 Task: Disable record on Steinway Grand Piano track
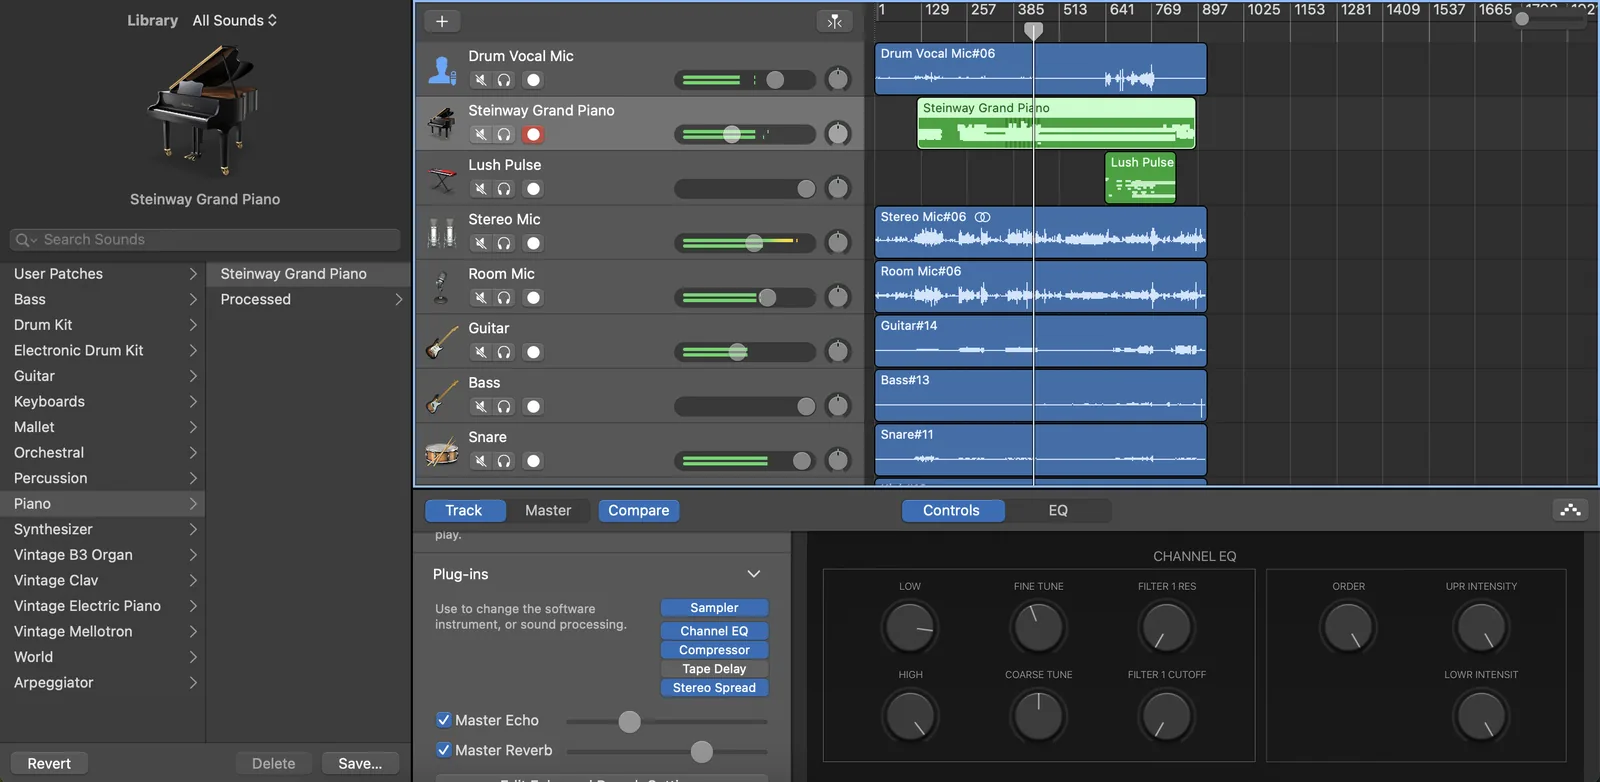tap(534, 134)
